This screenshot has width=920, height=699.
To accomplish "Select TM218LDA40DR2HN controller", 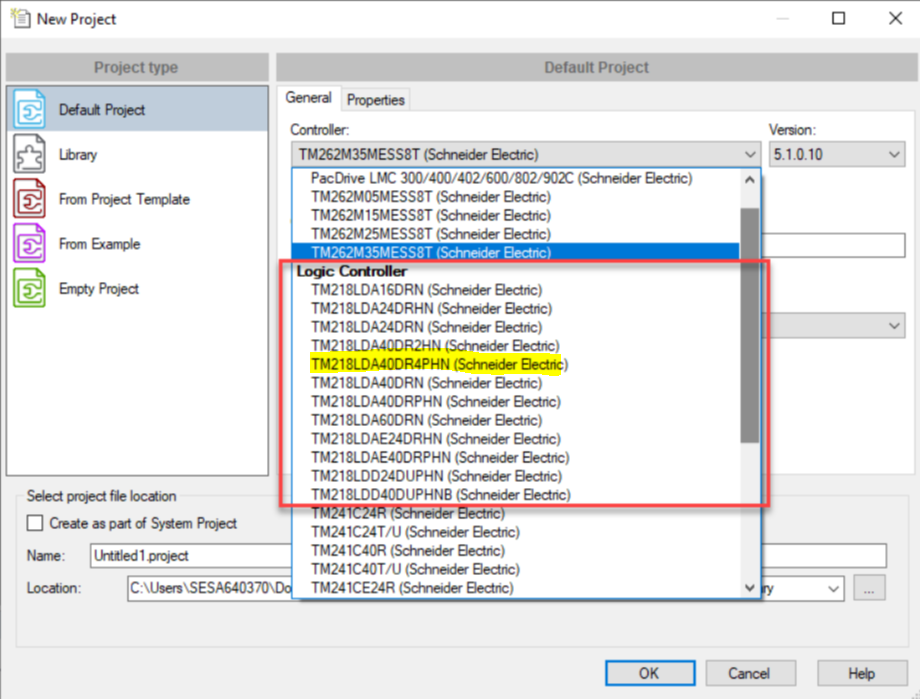I will (516, 346).
